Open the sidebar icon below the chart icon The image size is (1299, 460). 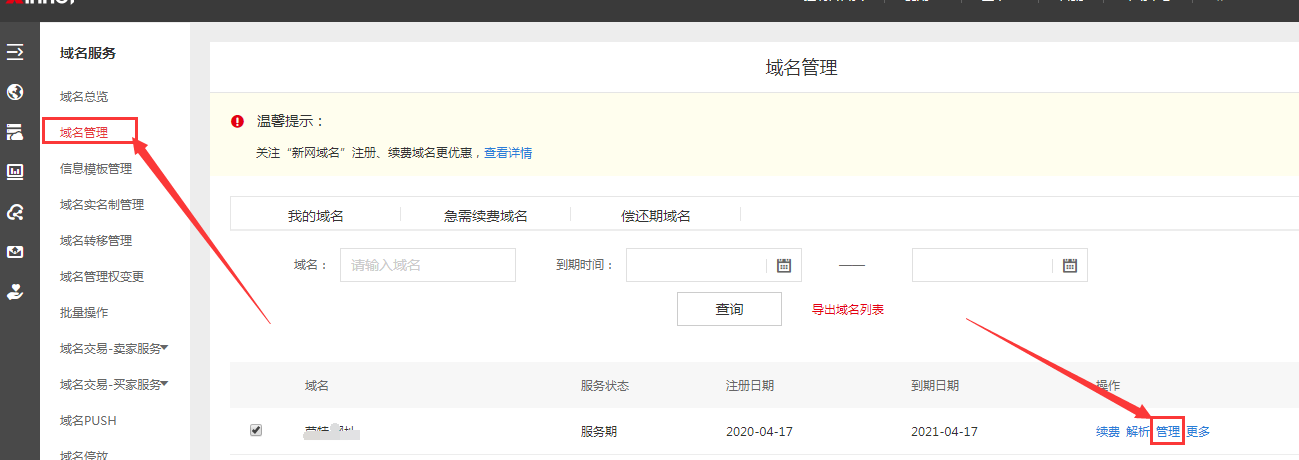(15, 212)
